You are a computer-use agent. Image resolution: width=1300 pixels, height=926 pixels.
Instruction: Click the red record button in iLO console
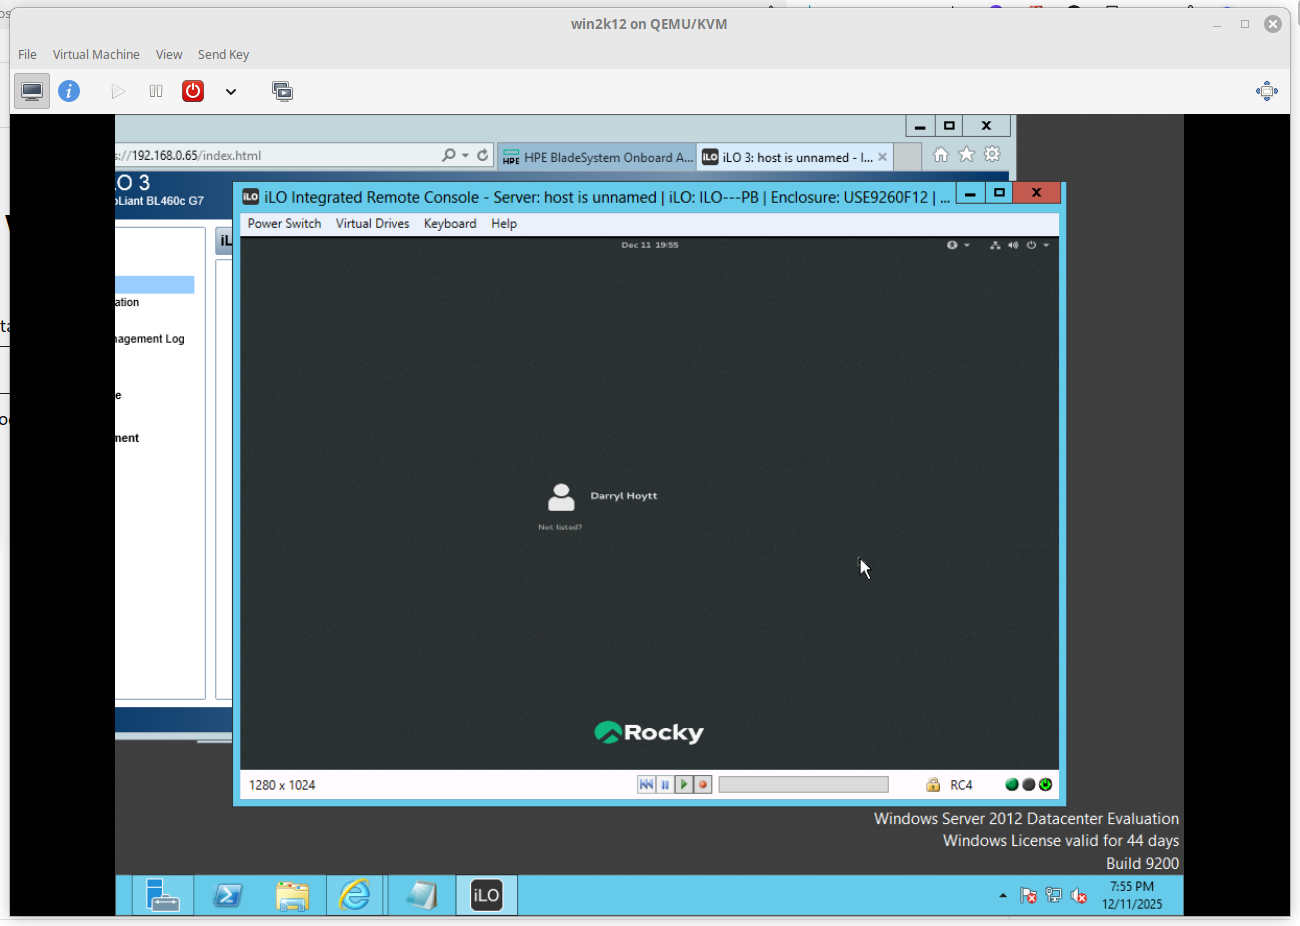pos(703,785)
